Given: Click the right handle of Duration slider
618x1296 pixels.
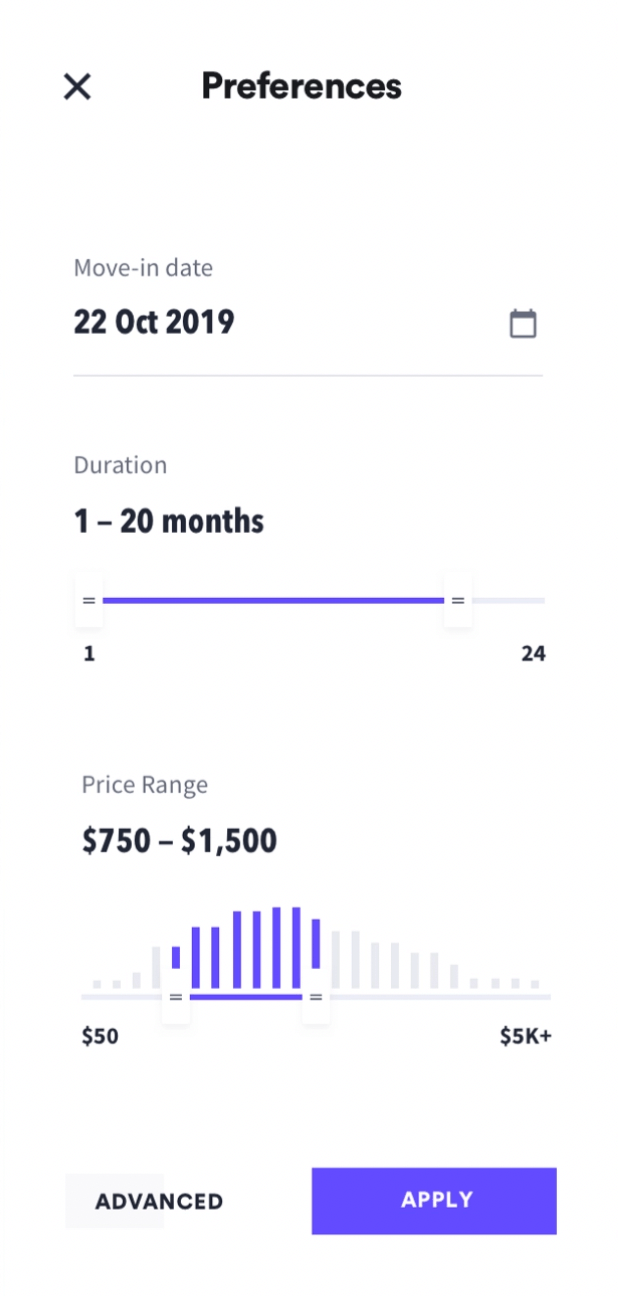Looking at the screenshot, I should tap(458, 601).
